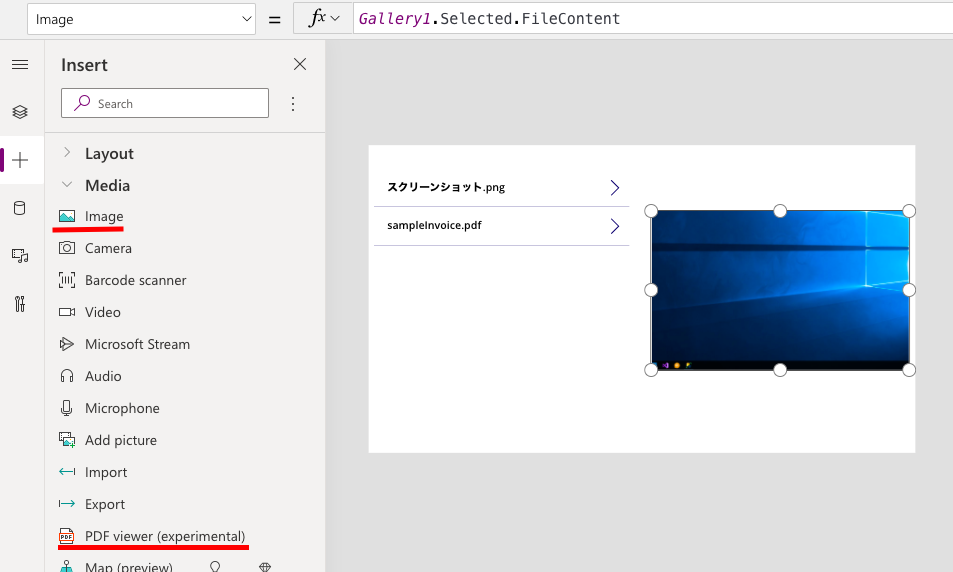This screenshot has width=953, height=572.
Task: Click the arrow next to sampleInvoice.pdf
Action: click(614, 226)
